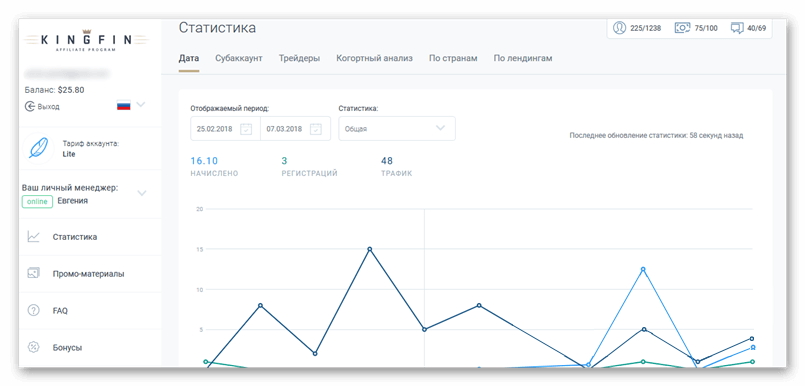Click the logout arrow icon
Viewport: 805px width, 386px height.
pos(29,107)
